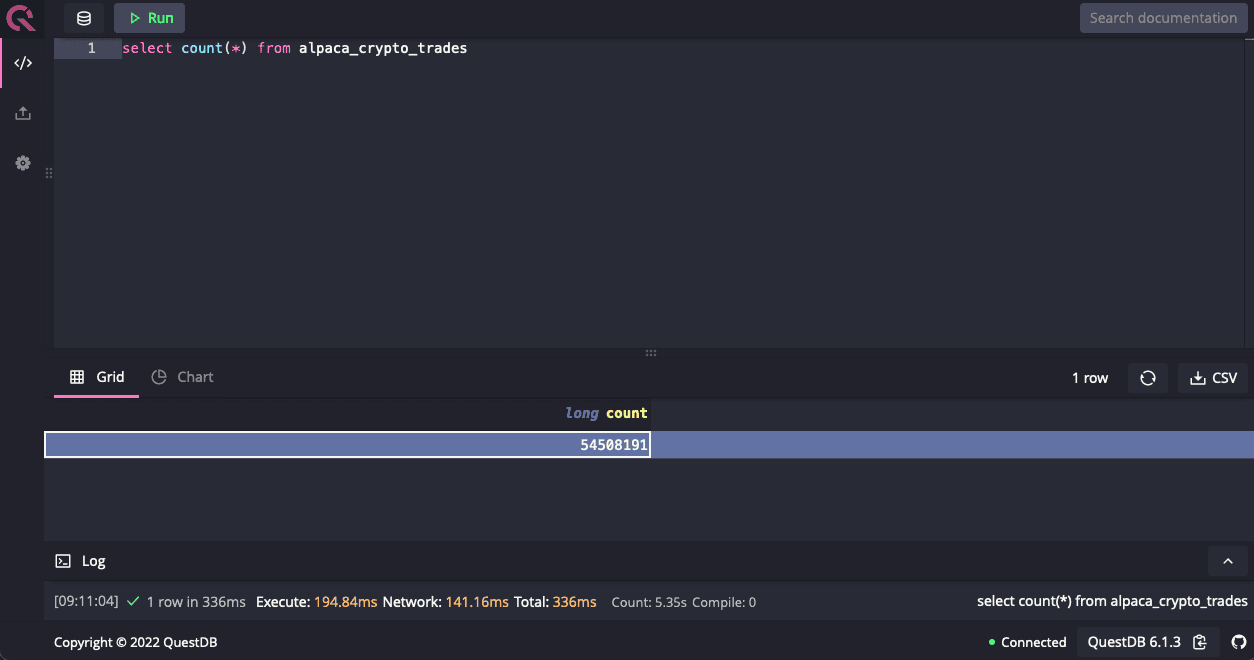Collapse the Log panel chevron

pos(1228,561)
